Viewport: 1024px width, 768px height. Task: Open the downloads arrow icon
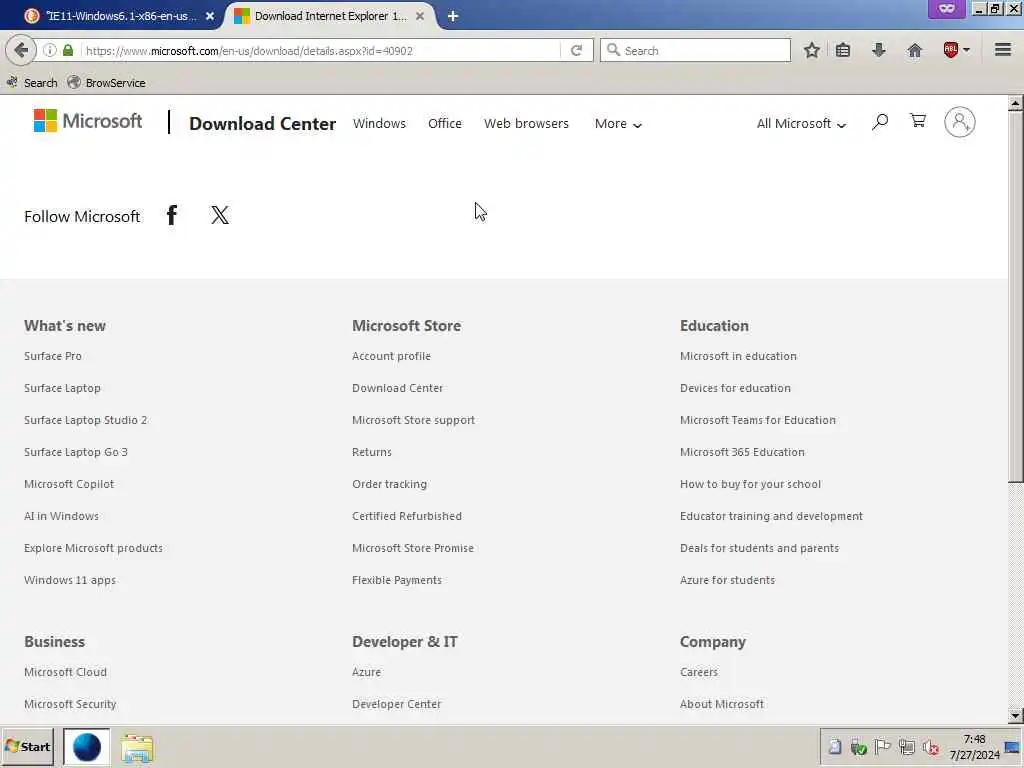tap(879, 50)
